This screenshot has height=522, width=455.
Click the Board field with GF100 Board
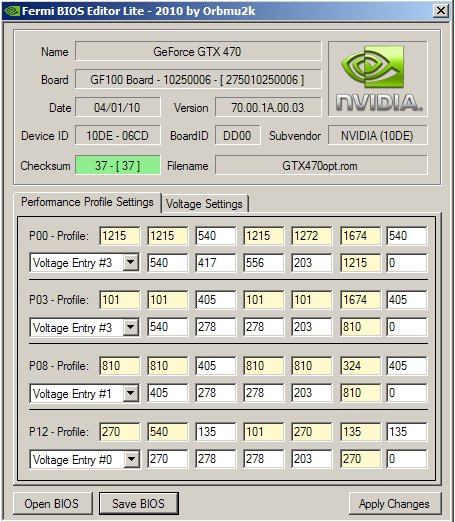[198, 79]
